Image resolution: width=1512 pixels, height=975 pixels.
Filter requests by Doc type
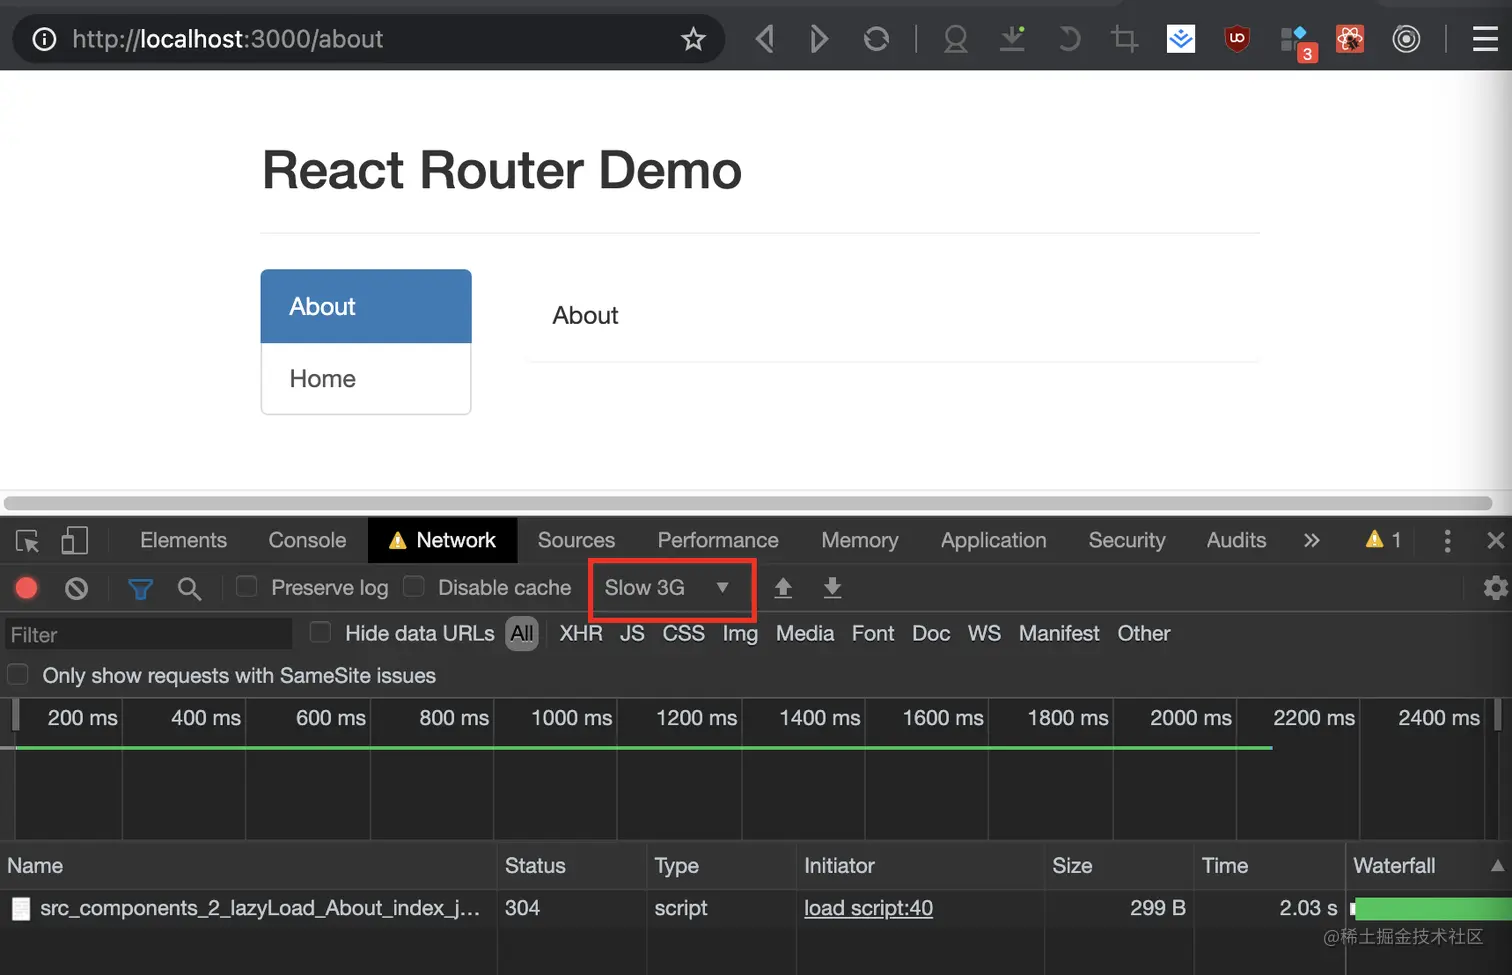(931, 633)
